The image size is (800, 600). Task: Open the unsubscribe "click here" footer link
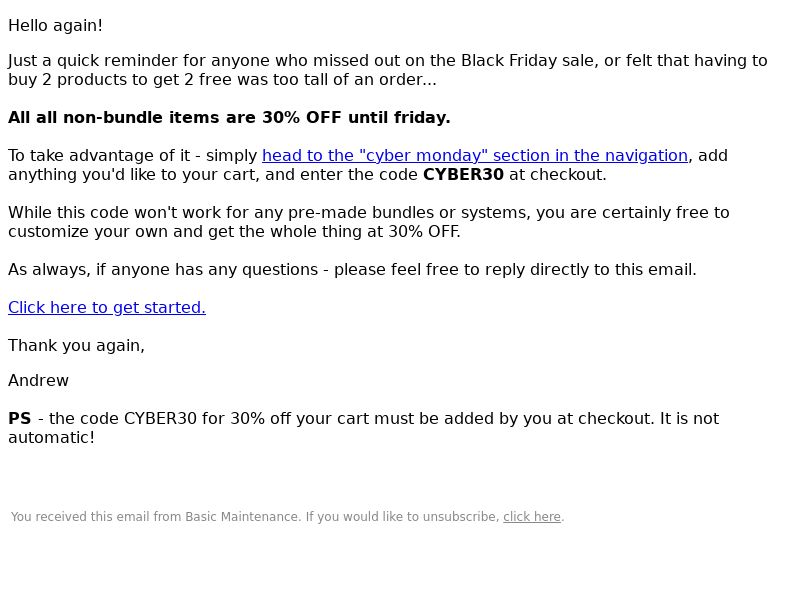pyautogui.click(x=532, y=517)
